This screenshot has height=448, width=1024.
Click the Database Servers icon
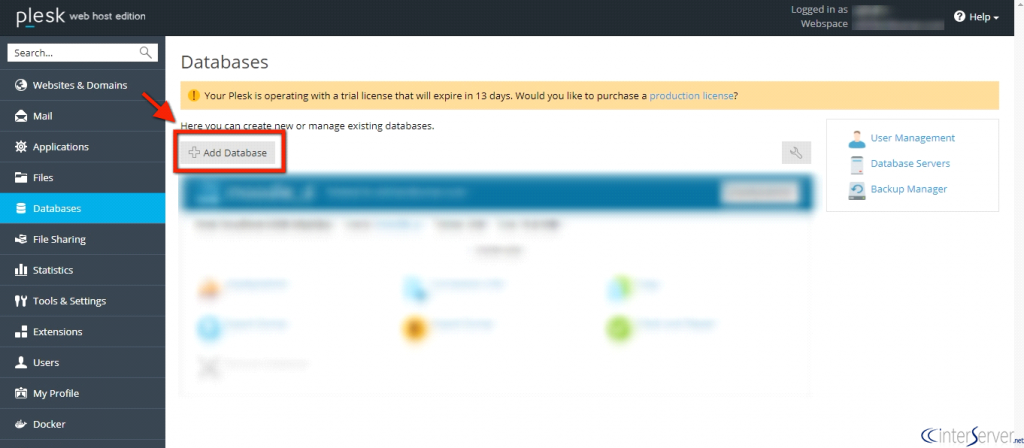point(856,165)
